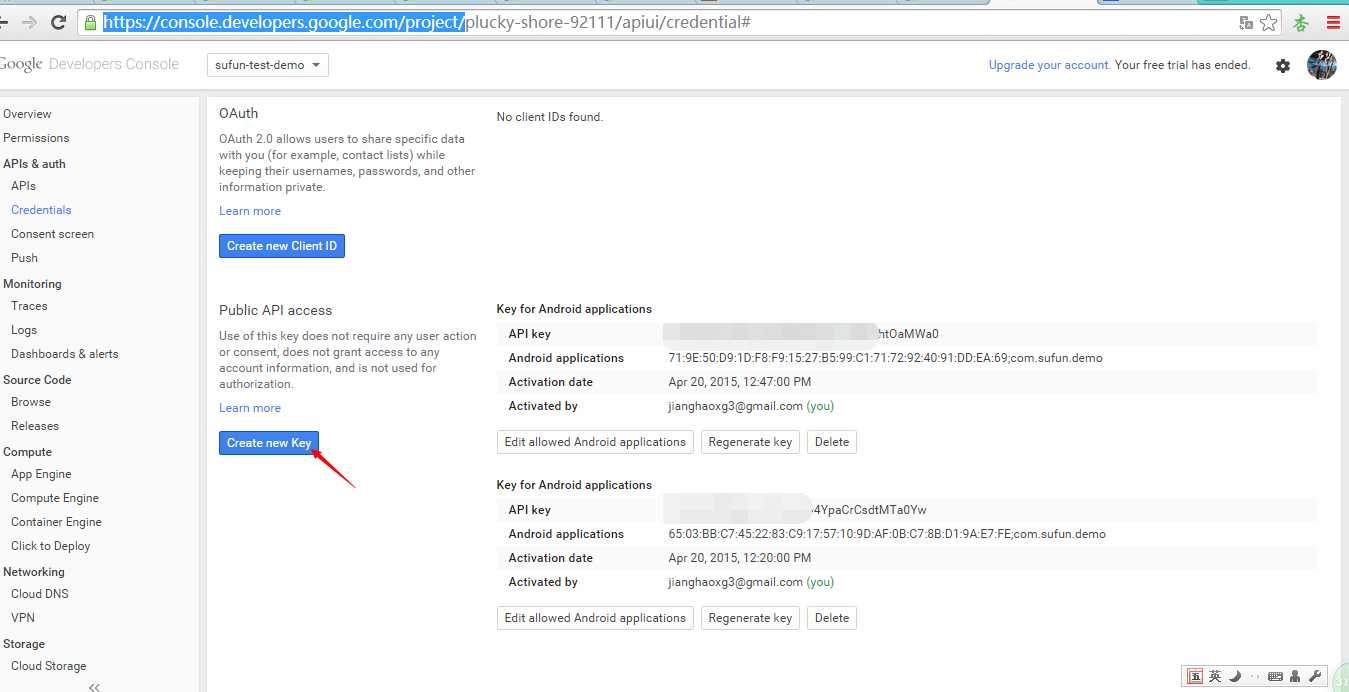1349x692 pixels.
Task: Open Container Engine in the sidebar
Action: (56, 522)
